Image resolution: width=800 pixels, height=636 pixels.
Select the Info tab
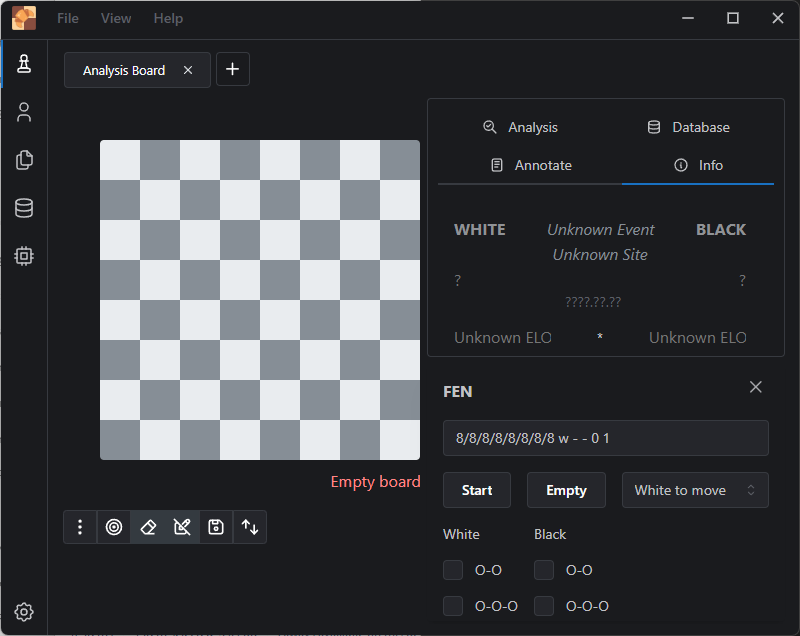pyautogui.click(x=698, y=165)
